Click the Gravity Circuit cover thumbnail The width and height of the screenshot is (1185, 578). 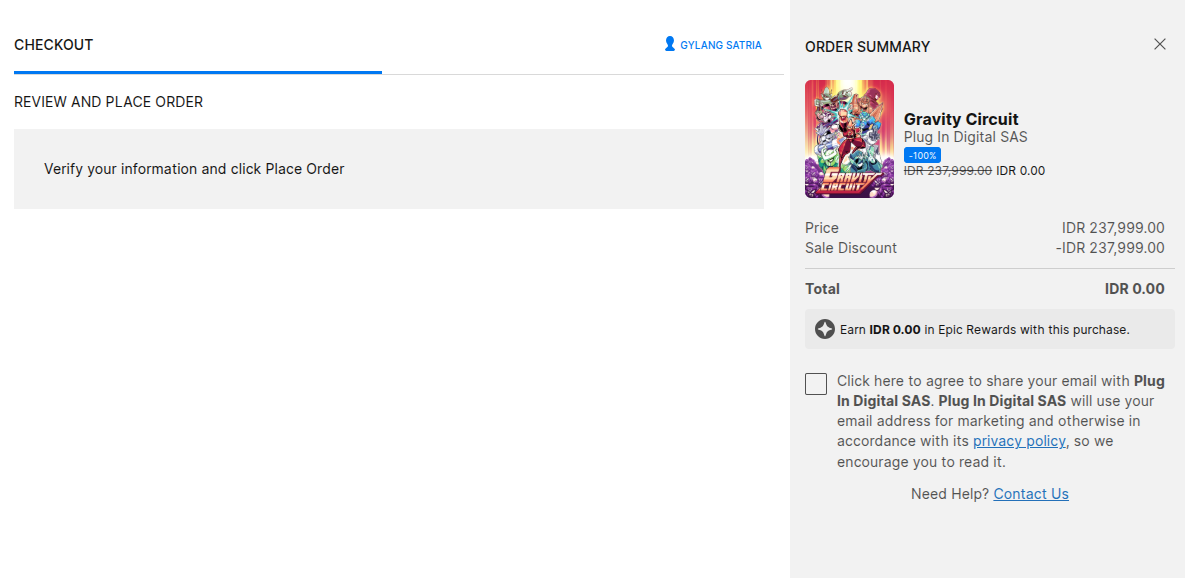click(x=849, y=139)
